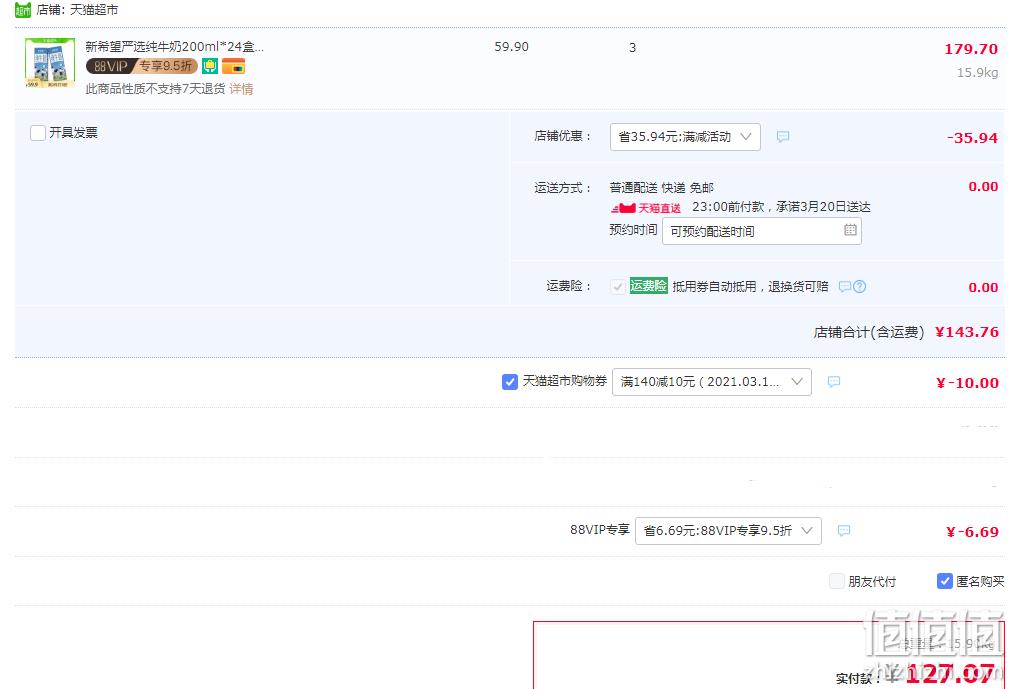Click the comment icon beside the 88VIP专享 dropdown

[844, 531]
